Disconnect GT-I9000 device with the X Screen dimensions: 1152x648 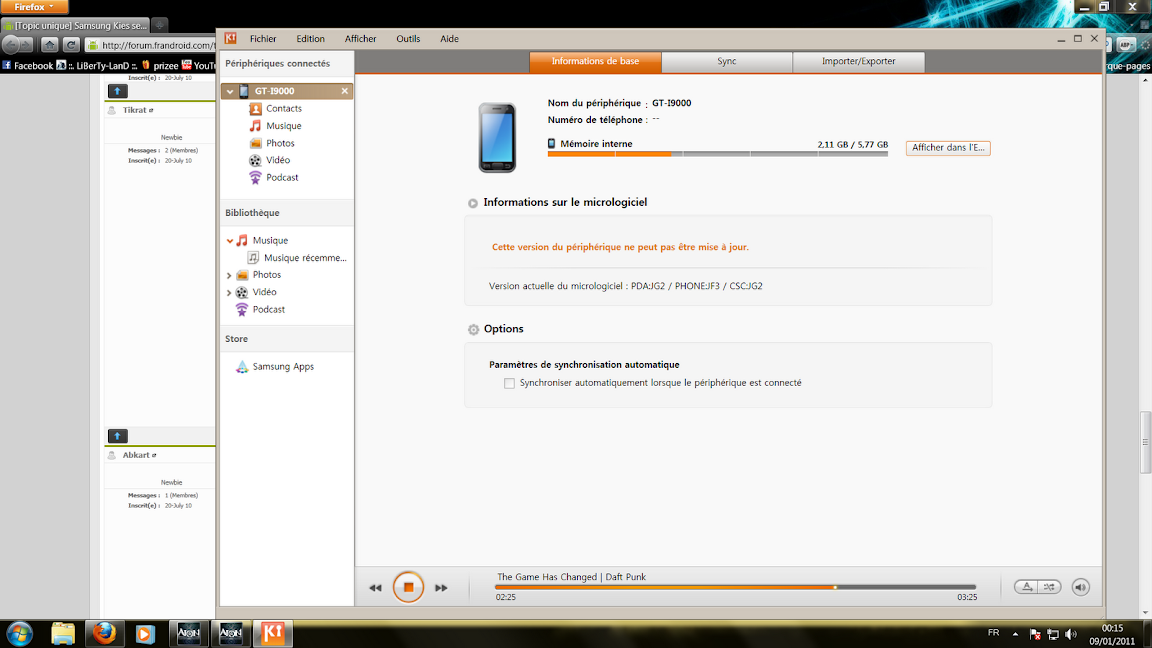click(345, 91)
